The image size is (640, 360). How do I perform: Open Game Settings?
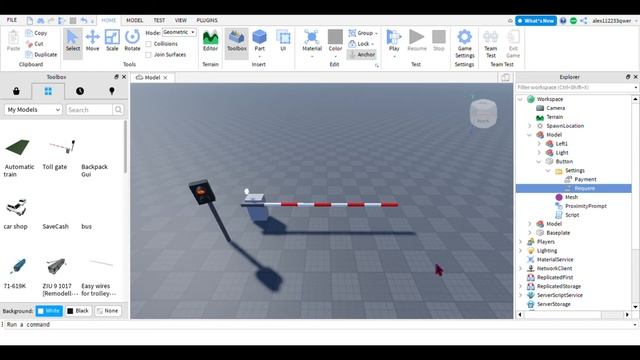coord(464,44)
